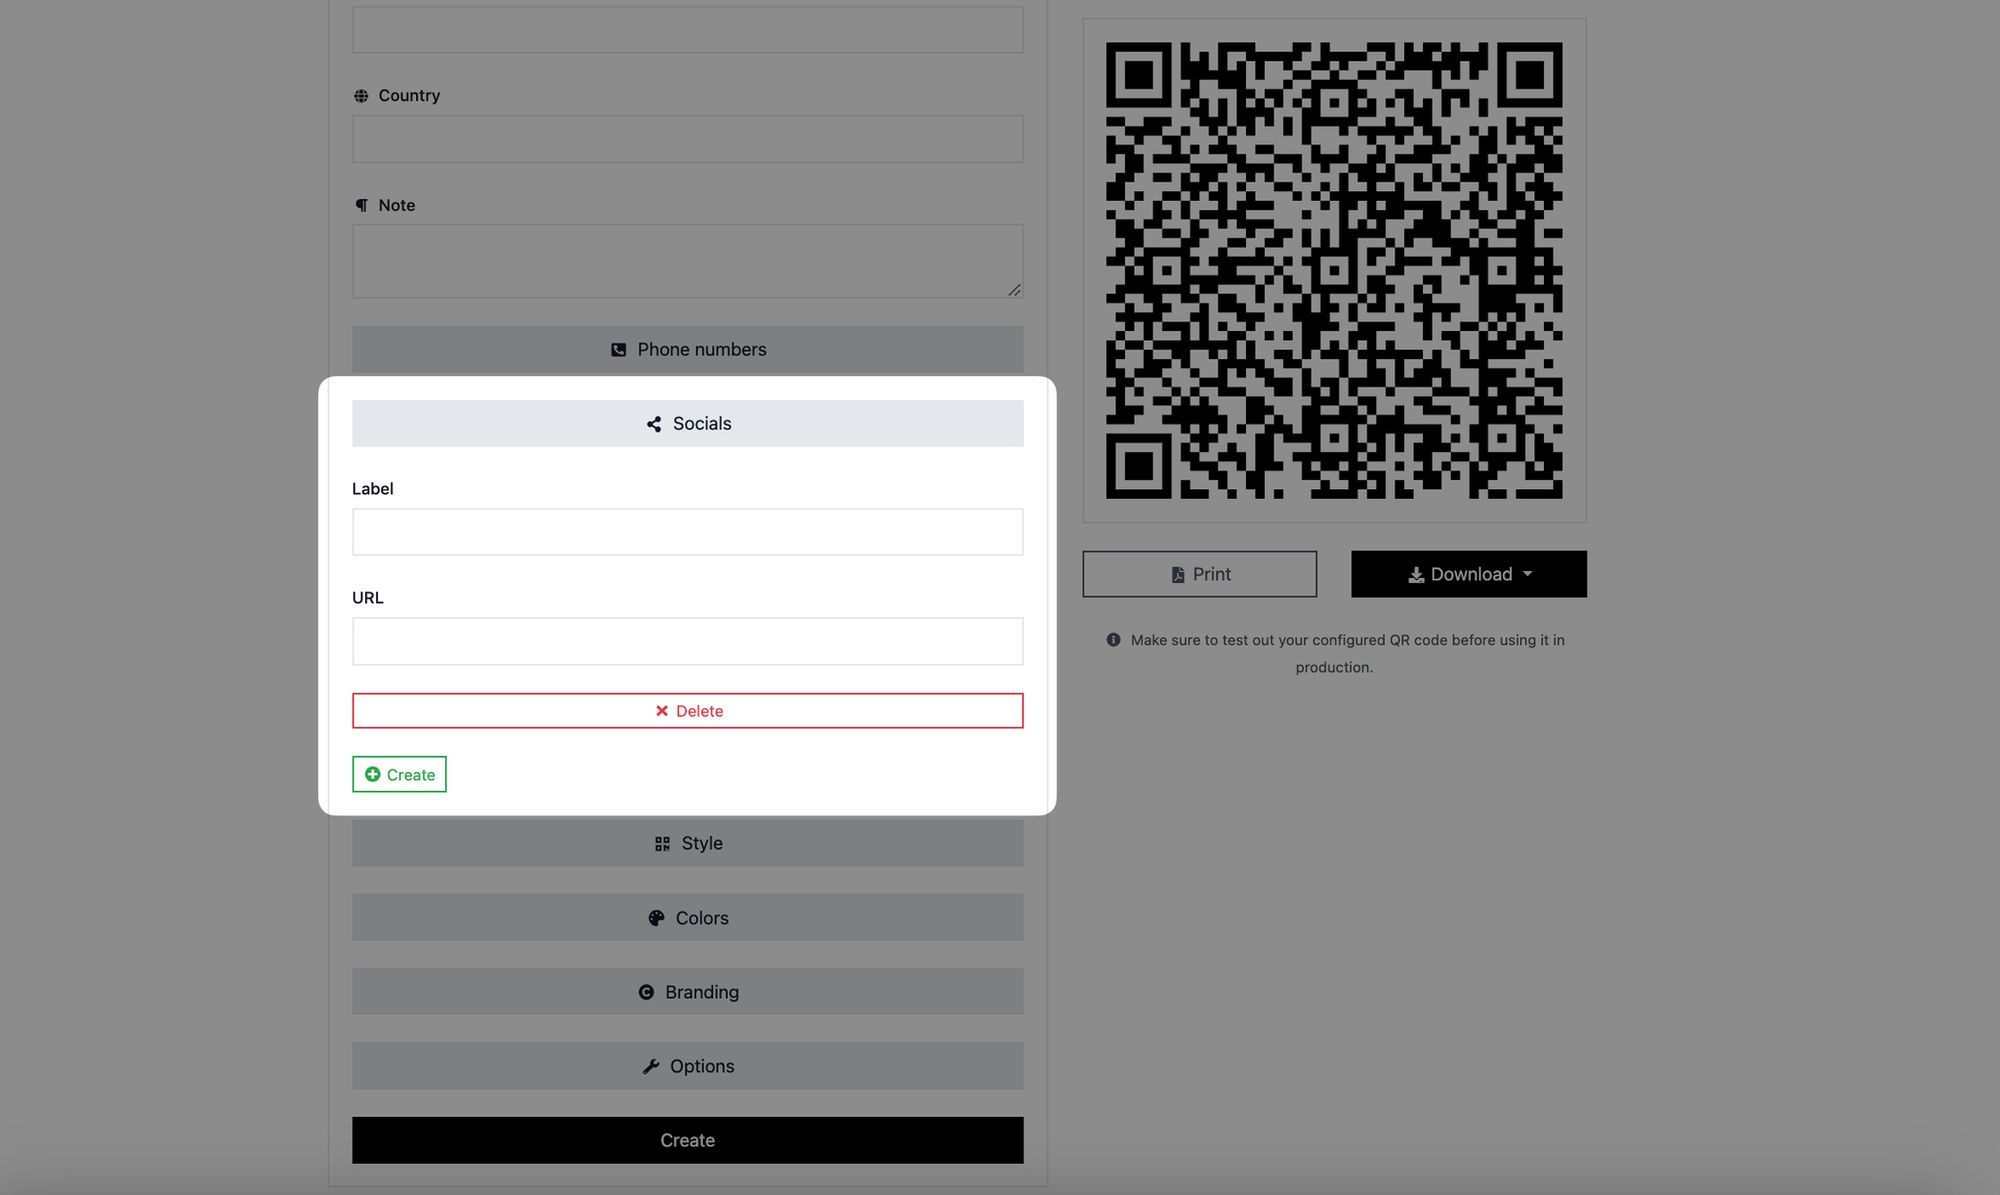Image resolution: width=2000 pixels, height=1195 pixels.
Task: Expand the Style section panel
Action: [687, 842]
